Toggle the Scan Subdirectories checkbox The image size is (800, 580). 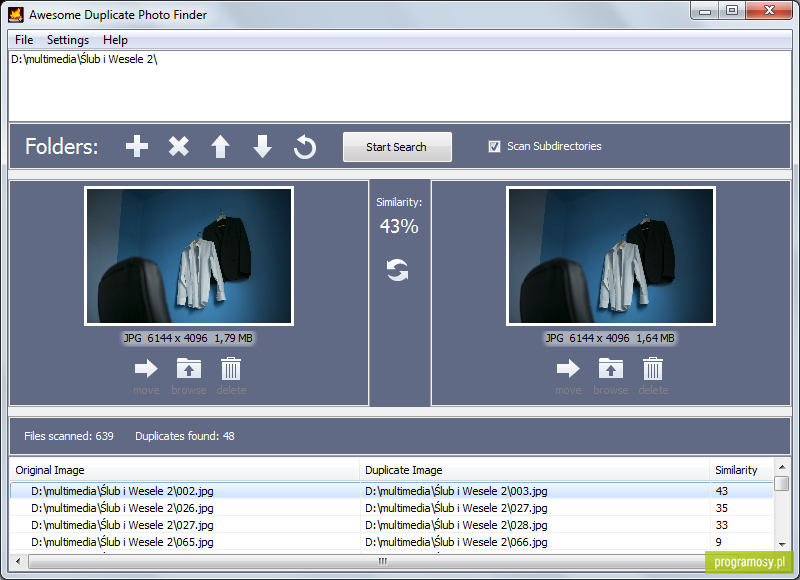[x=494, y=146]
